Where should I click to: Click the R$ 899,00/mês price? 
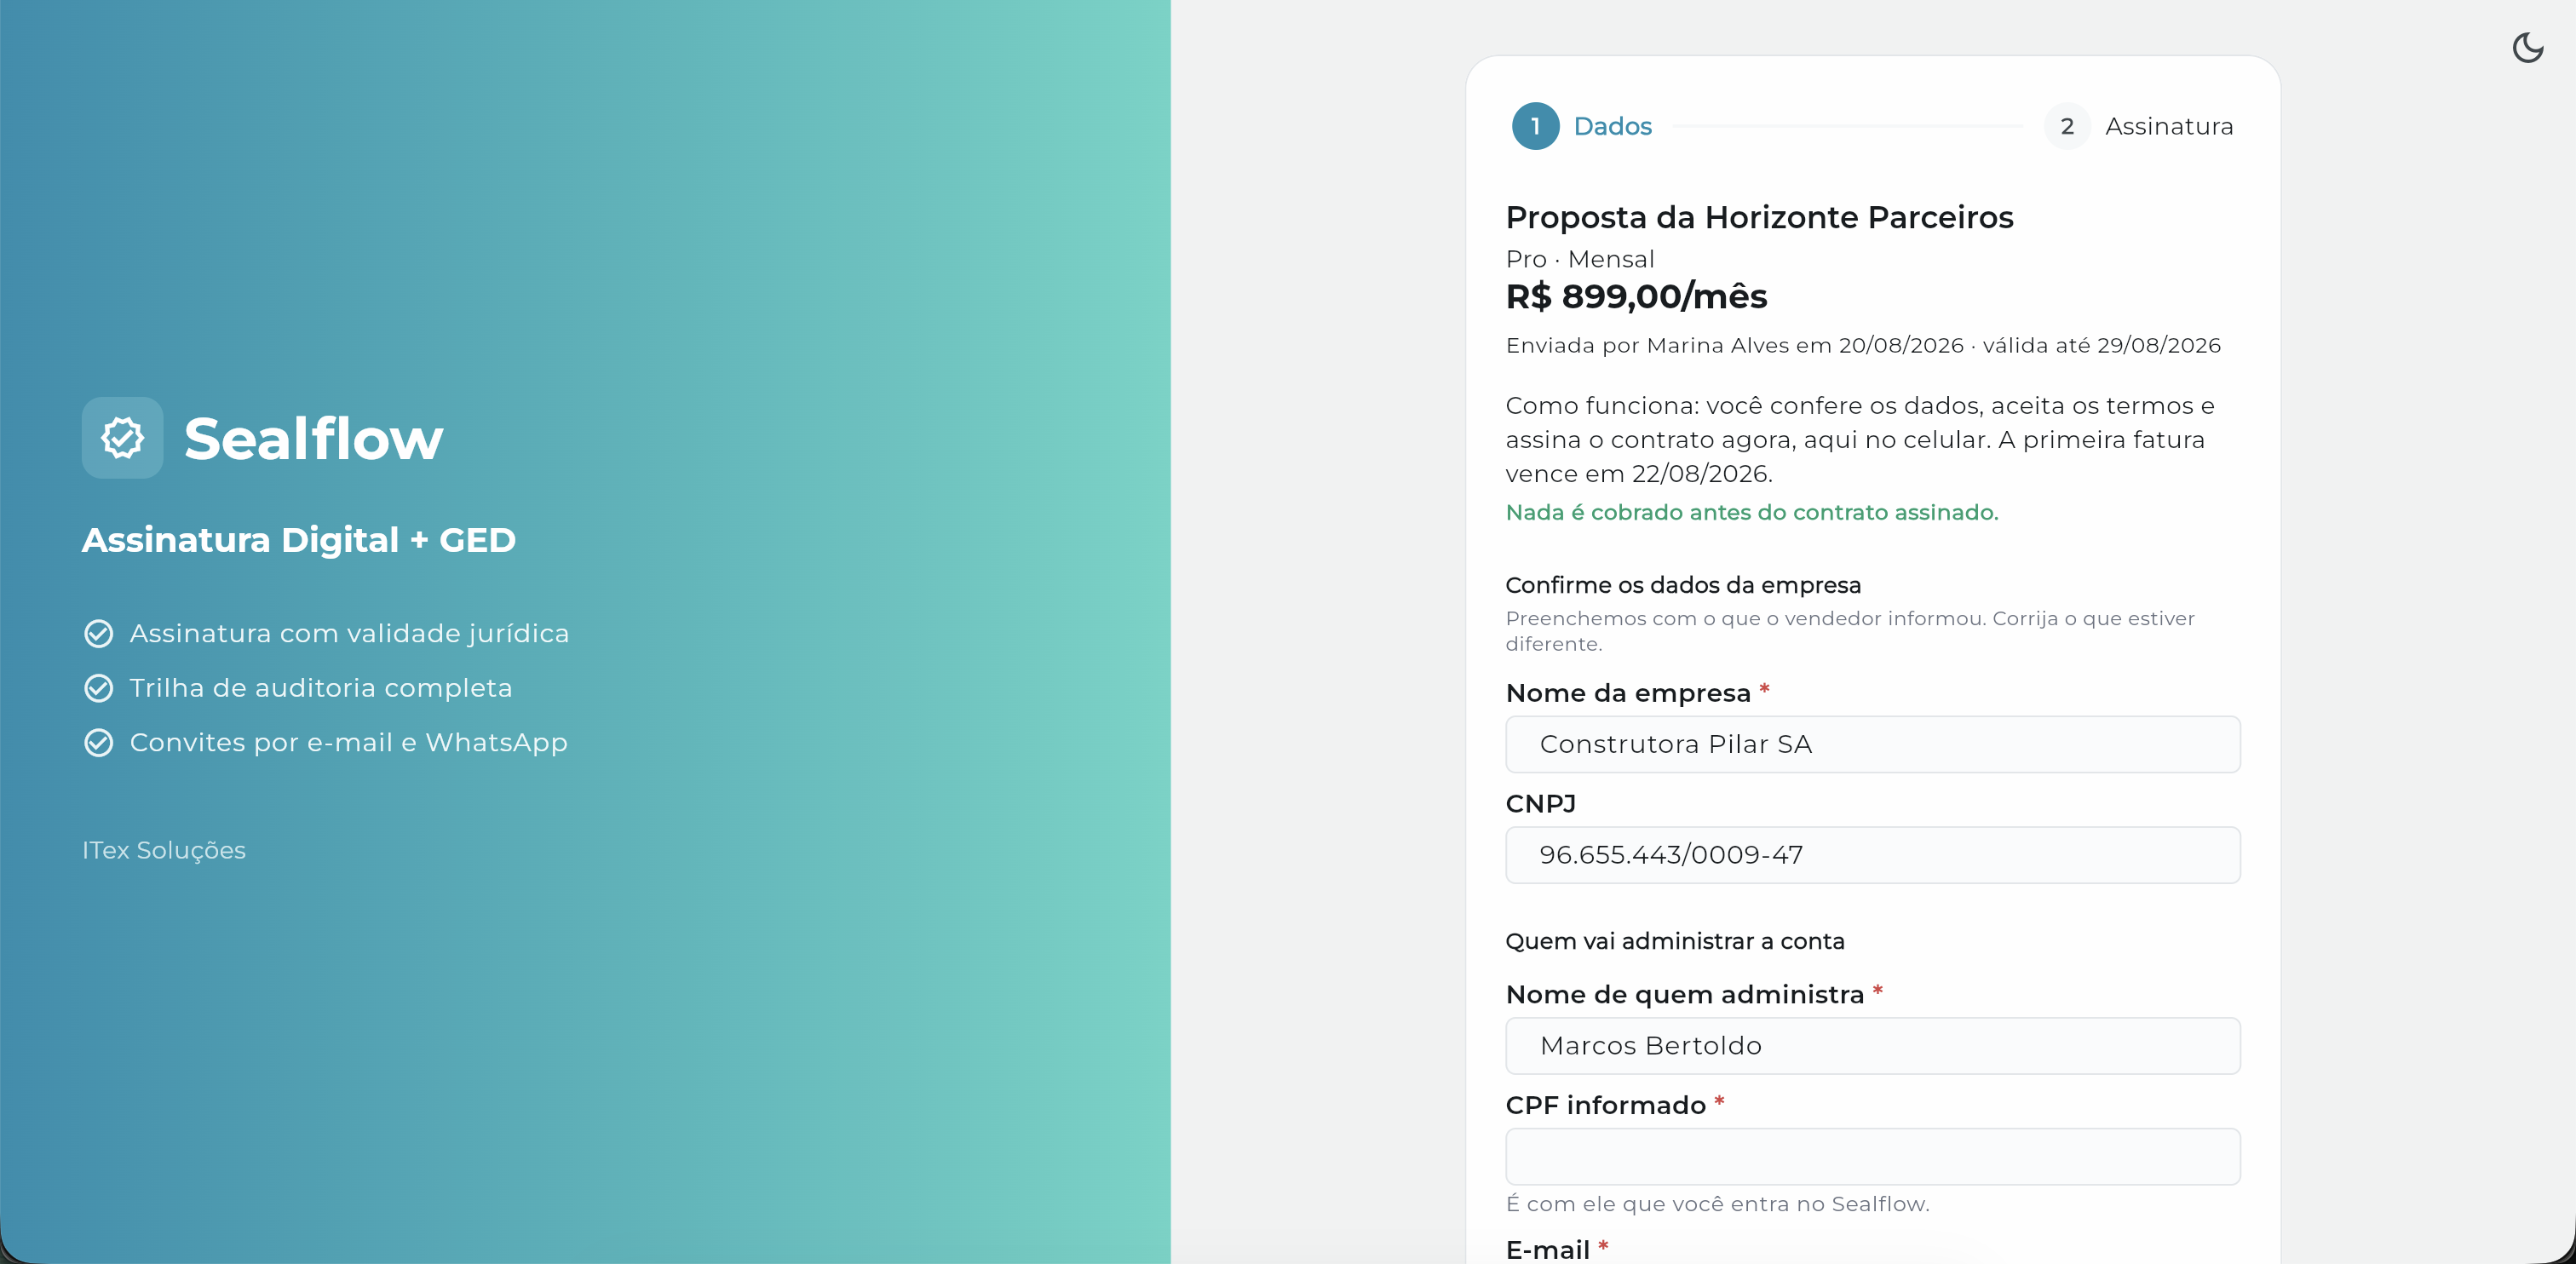click(x=1636, y=296)
